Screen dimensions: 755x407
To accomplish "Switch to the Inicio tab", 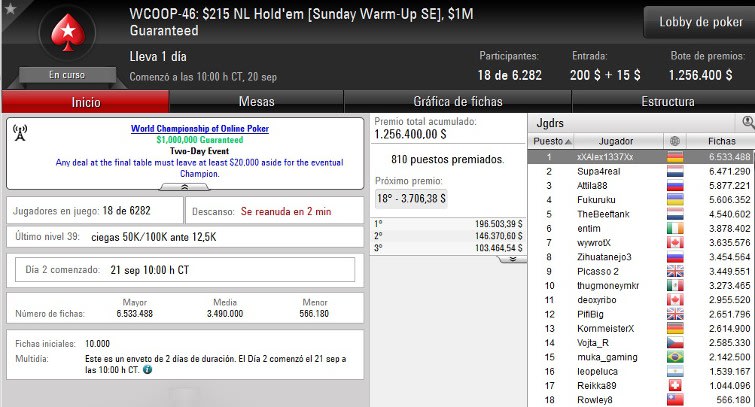I will point(86,102).
